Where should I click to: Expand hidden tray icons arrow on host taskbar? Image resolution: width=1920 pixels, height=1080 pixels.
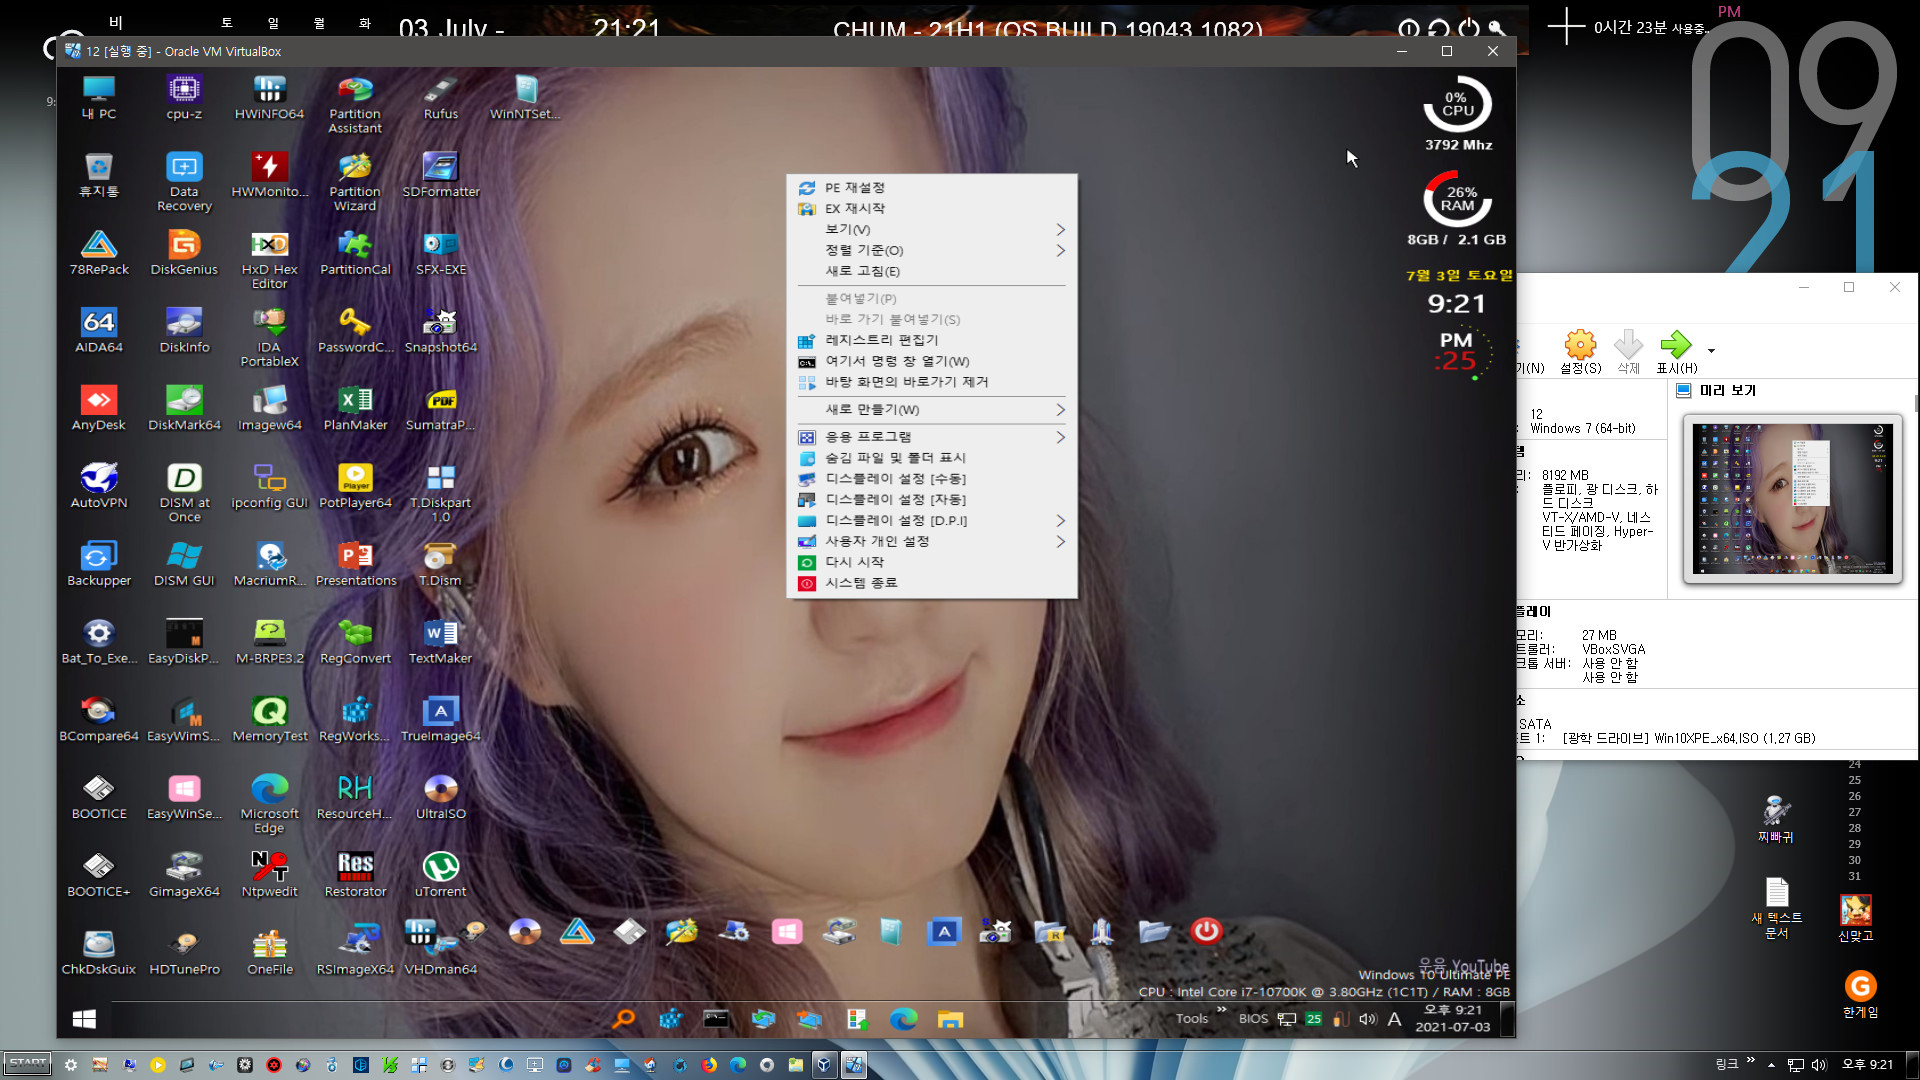(x=1771, y=1065)
